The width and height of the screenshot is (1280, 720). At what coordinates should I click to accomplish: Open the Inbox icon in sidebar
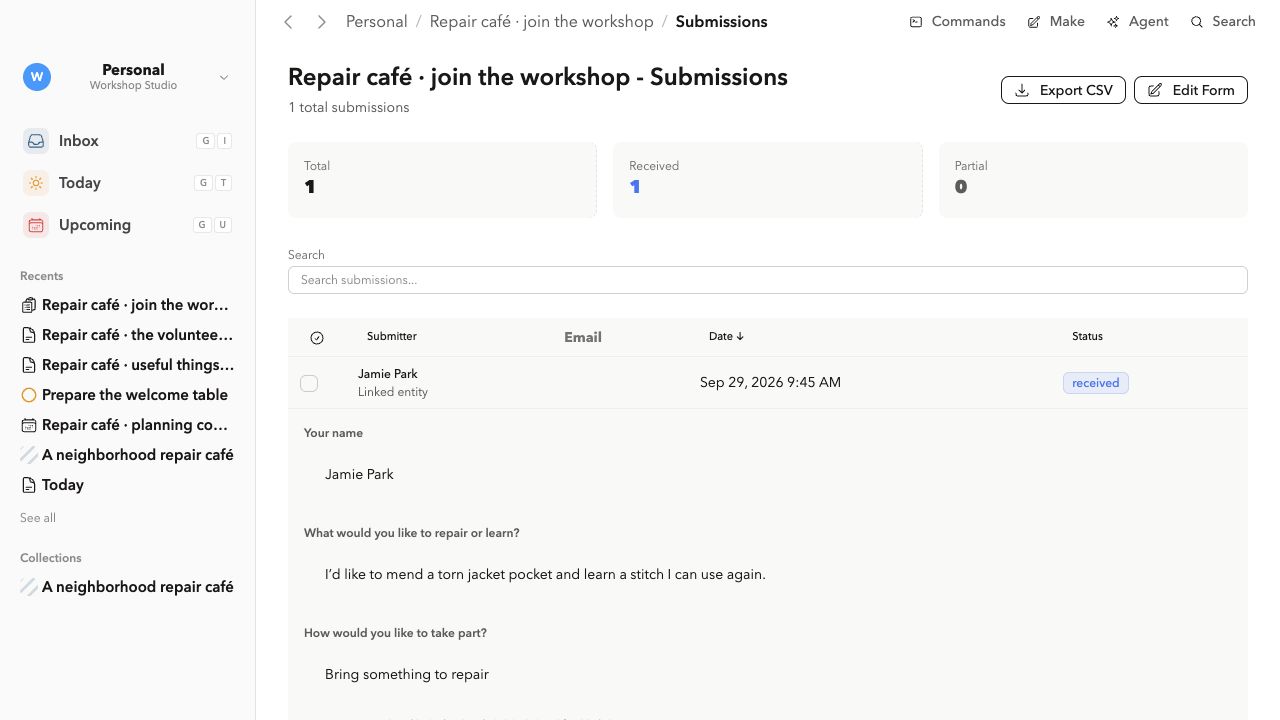[36, 141]
